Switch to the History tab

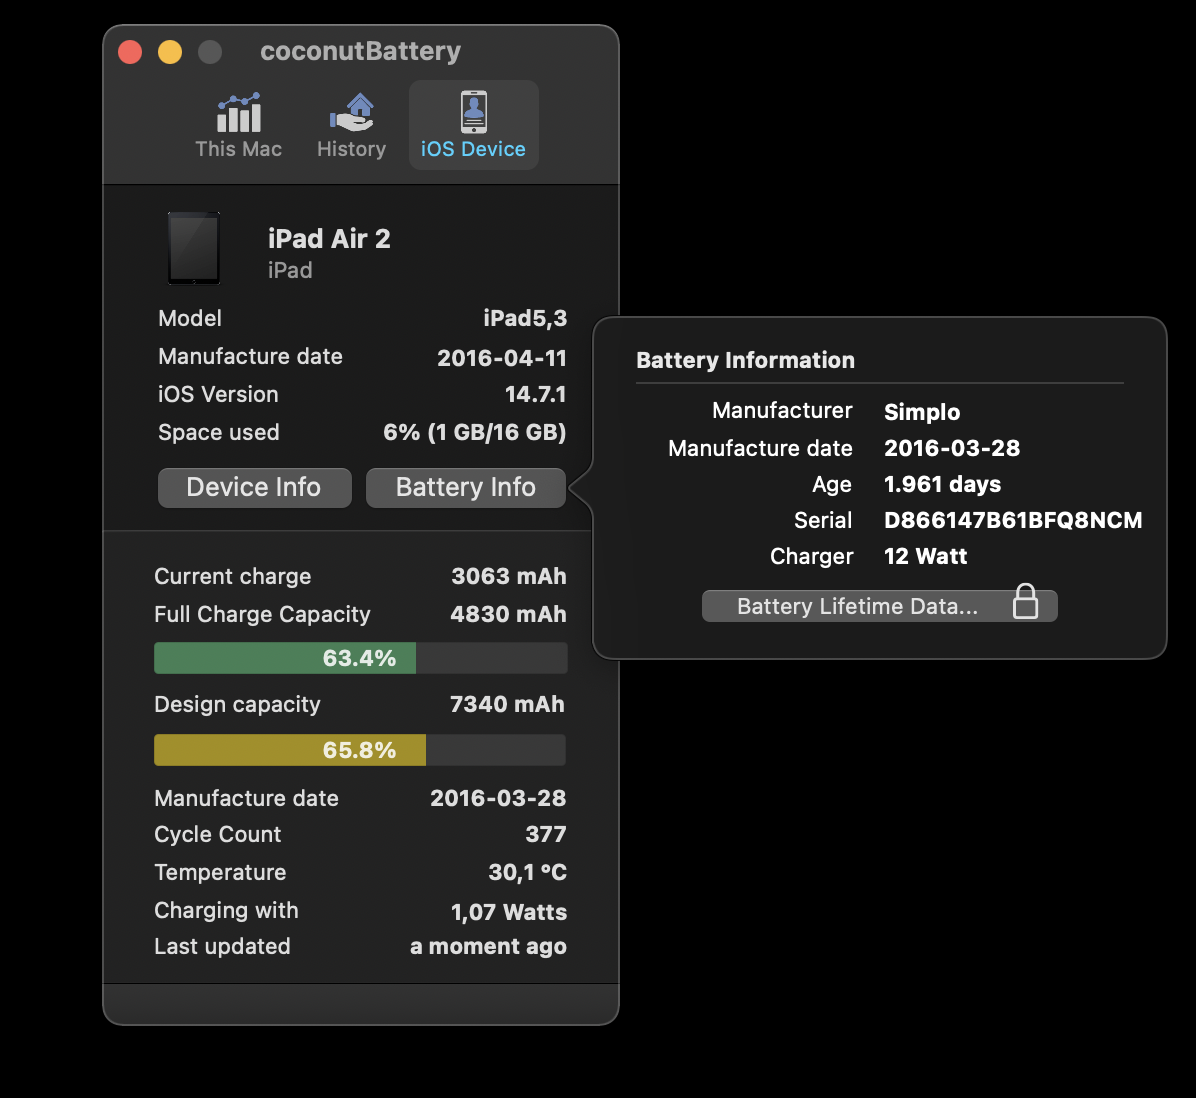352,126
